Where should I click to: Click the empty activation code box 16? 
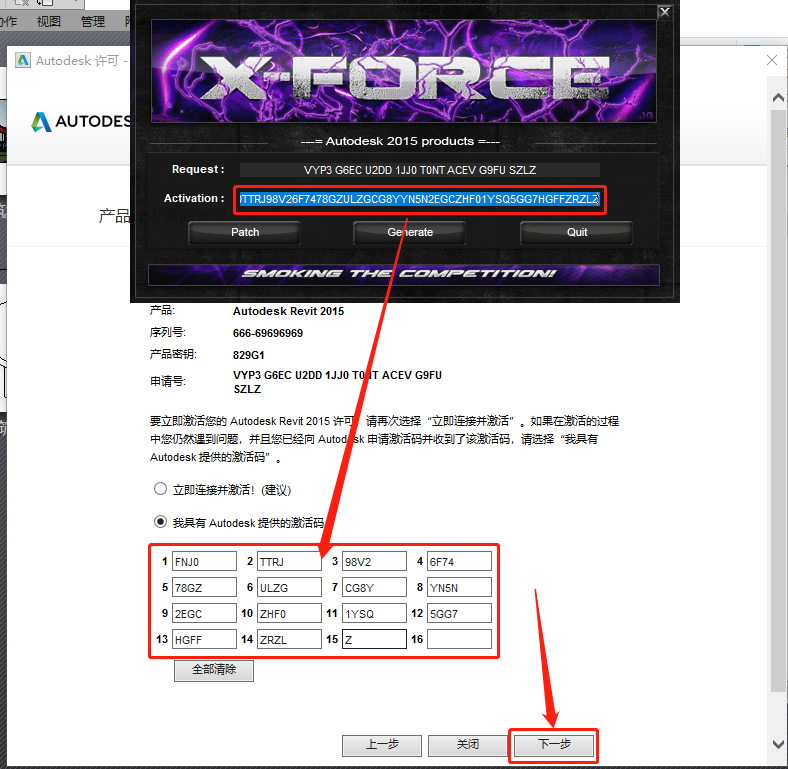tap(459, 639)
